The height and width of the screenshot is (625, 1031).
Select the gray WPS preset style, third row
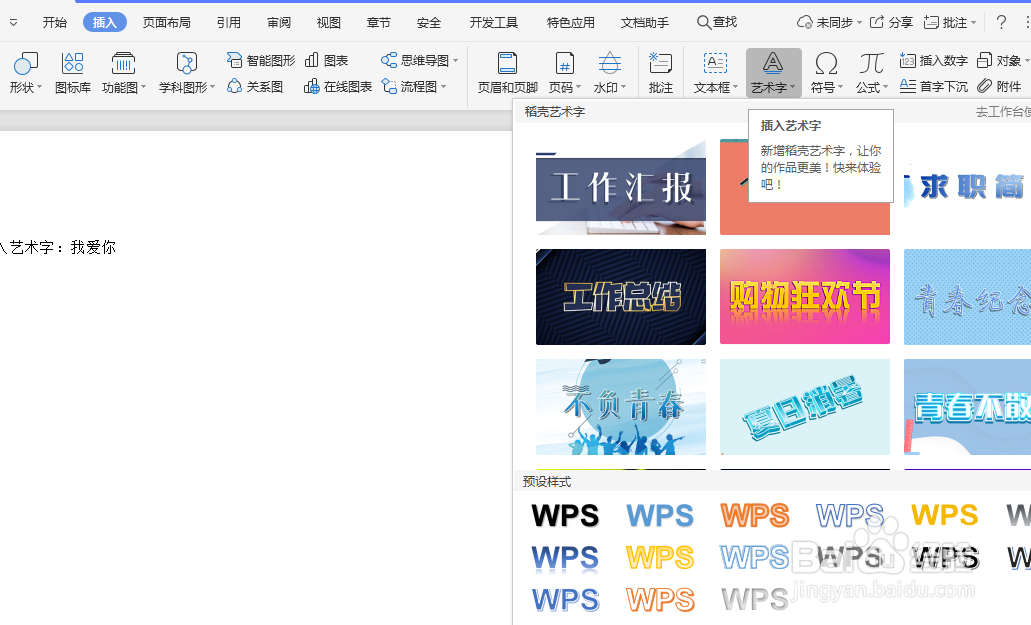[x=755, y=599]
